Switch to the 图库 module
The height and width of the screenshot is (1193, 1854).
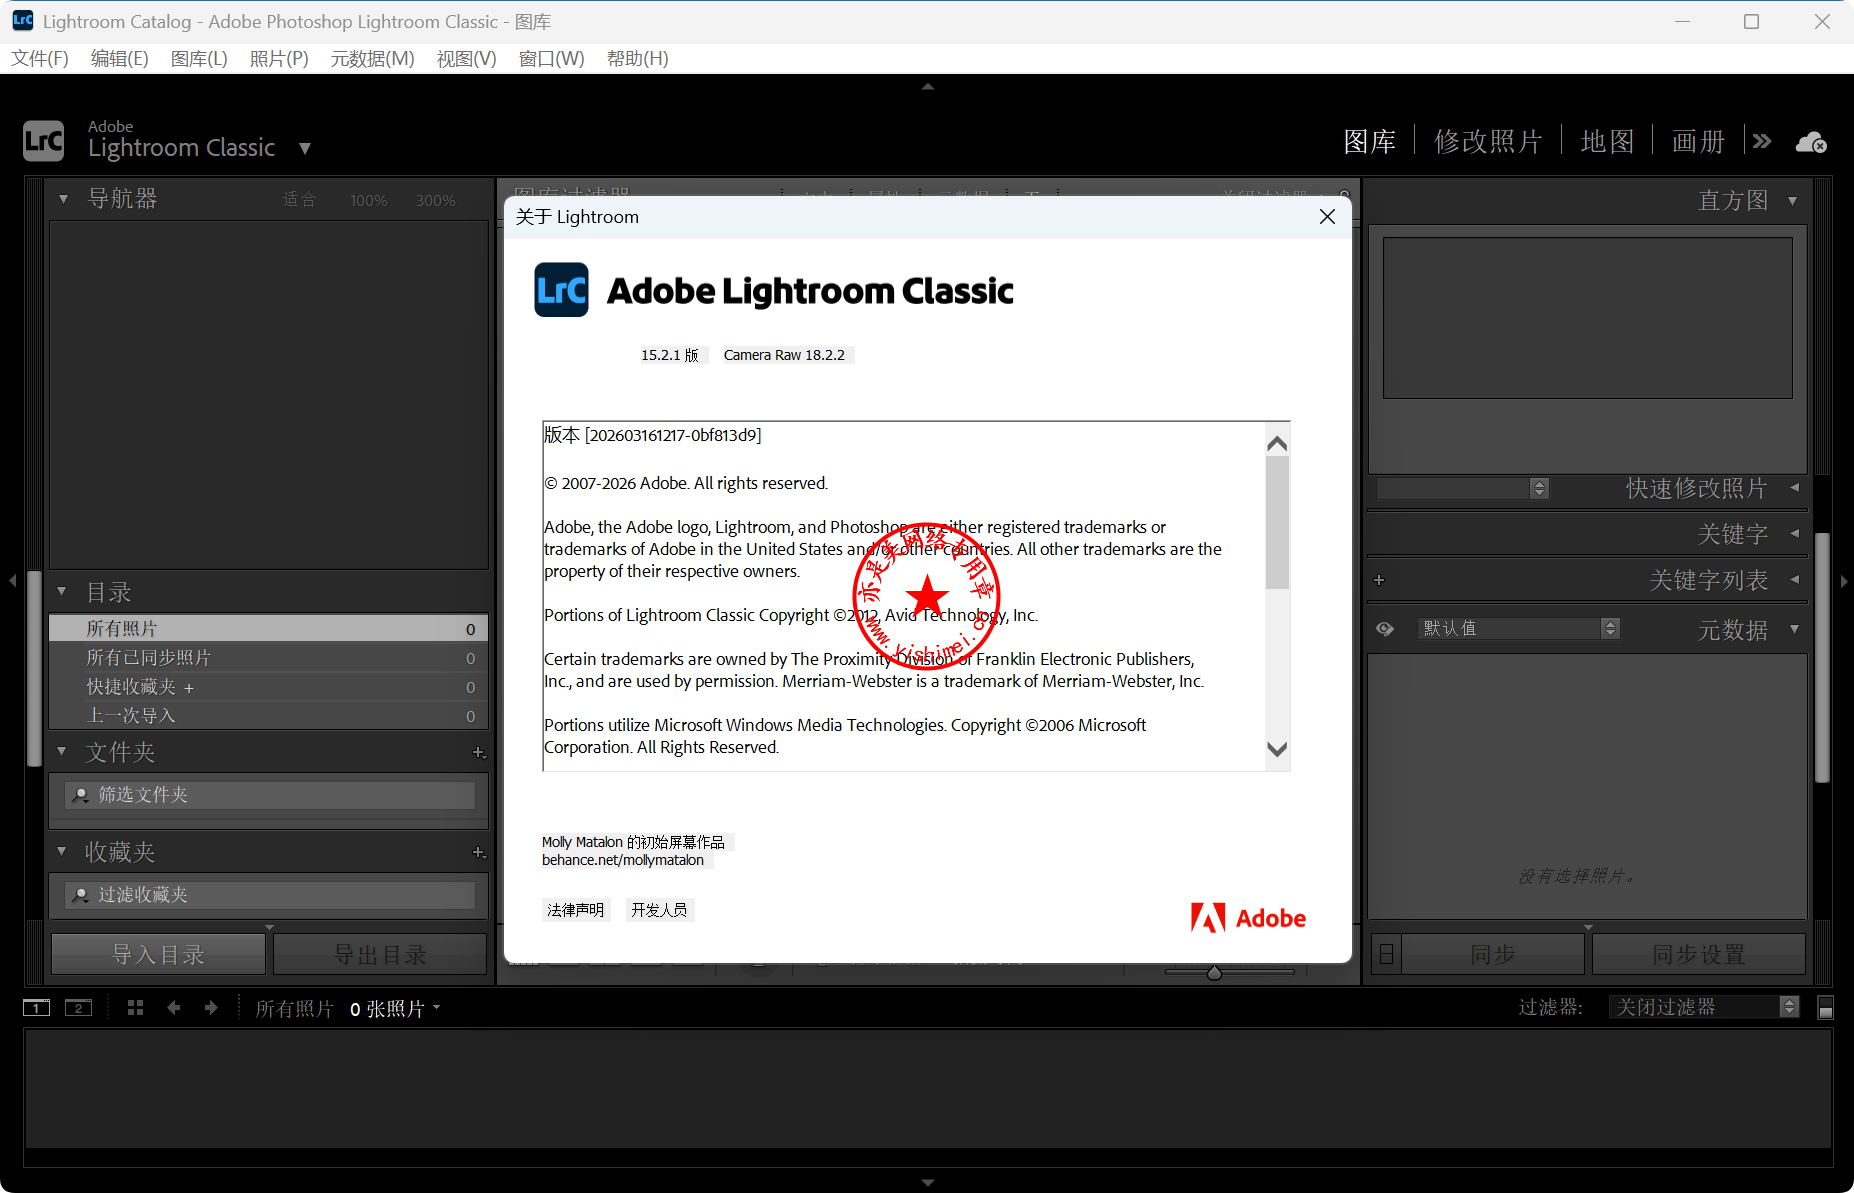(x=1369, y=141)
